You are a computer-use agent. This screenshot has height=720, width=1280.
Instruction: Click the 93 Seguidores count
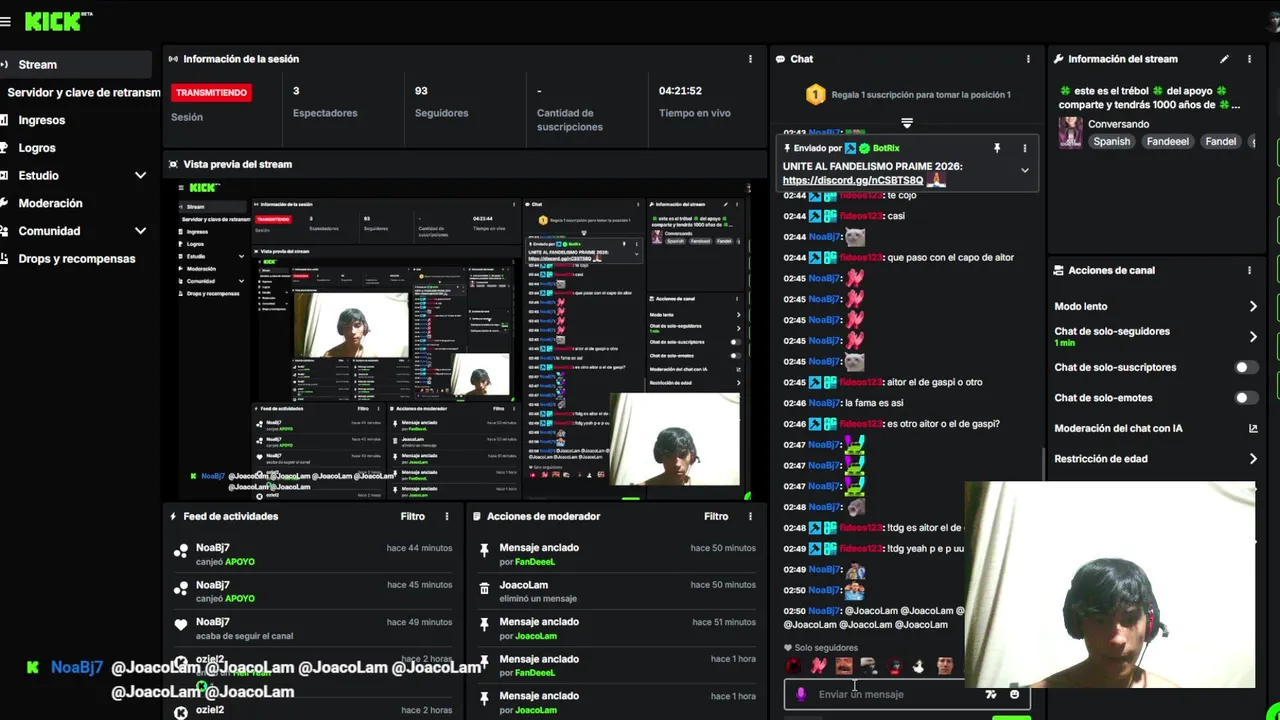[421, 91]
